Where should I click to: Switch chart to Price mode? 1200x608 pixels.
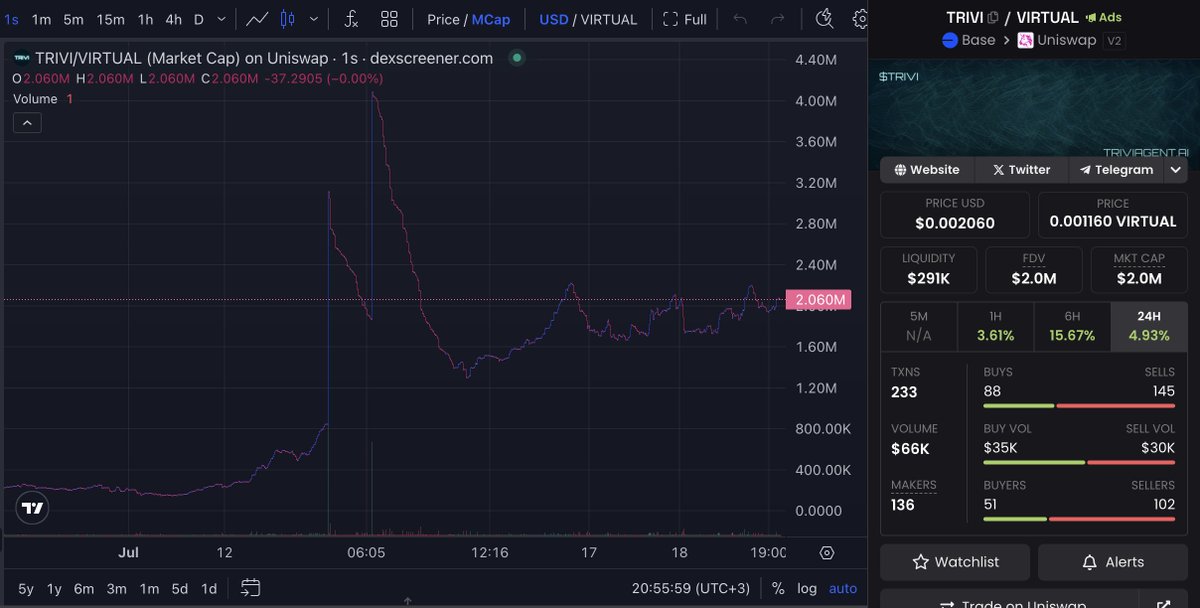tap(443, 19)
